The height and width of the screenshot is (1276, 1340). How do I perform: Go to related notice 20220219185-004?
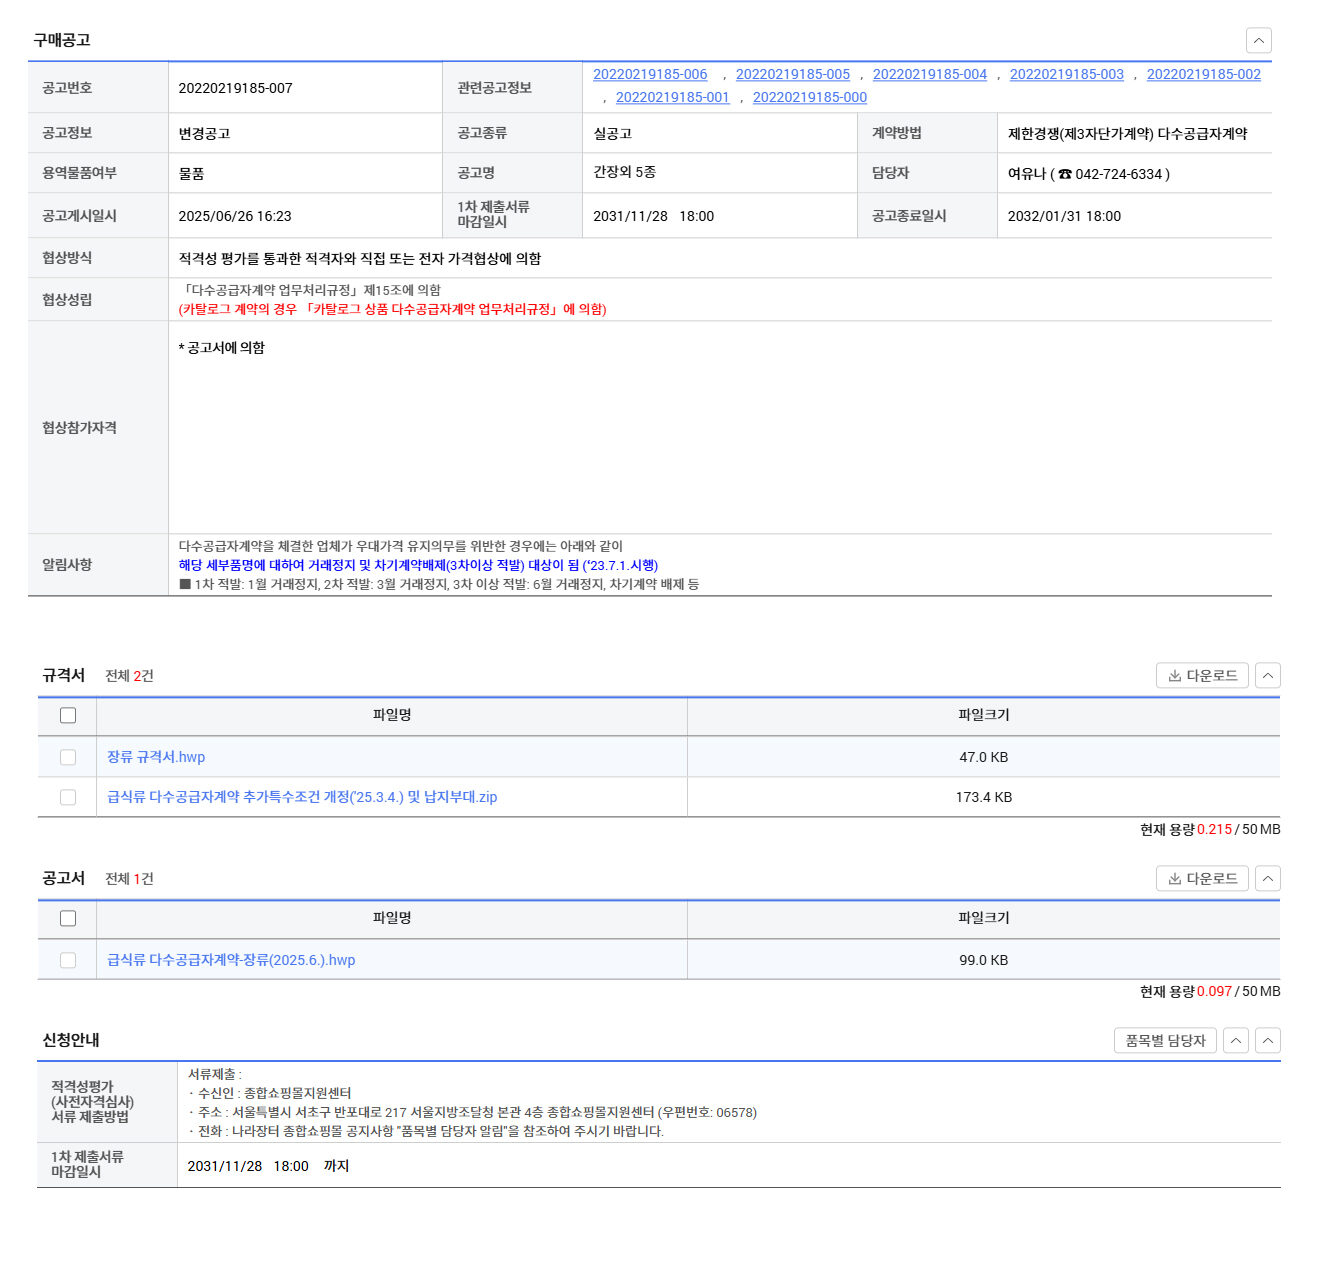[930, 75]
